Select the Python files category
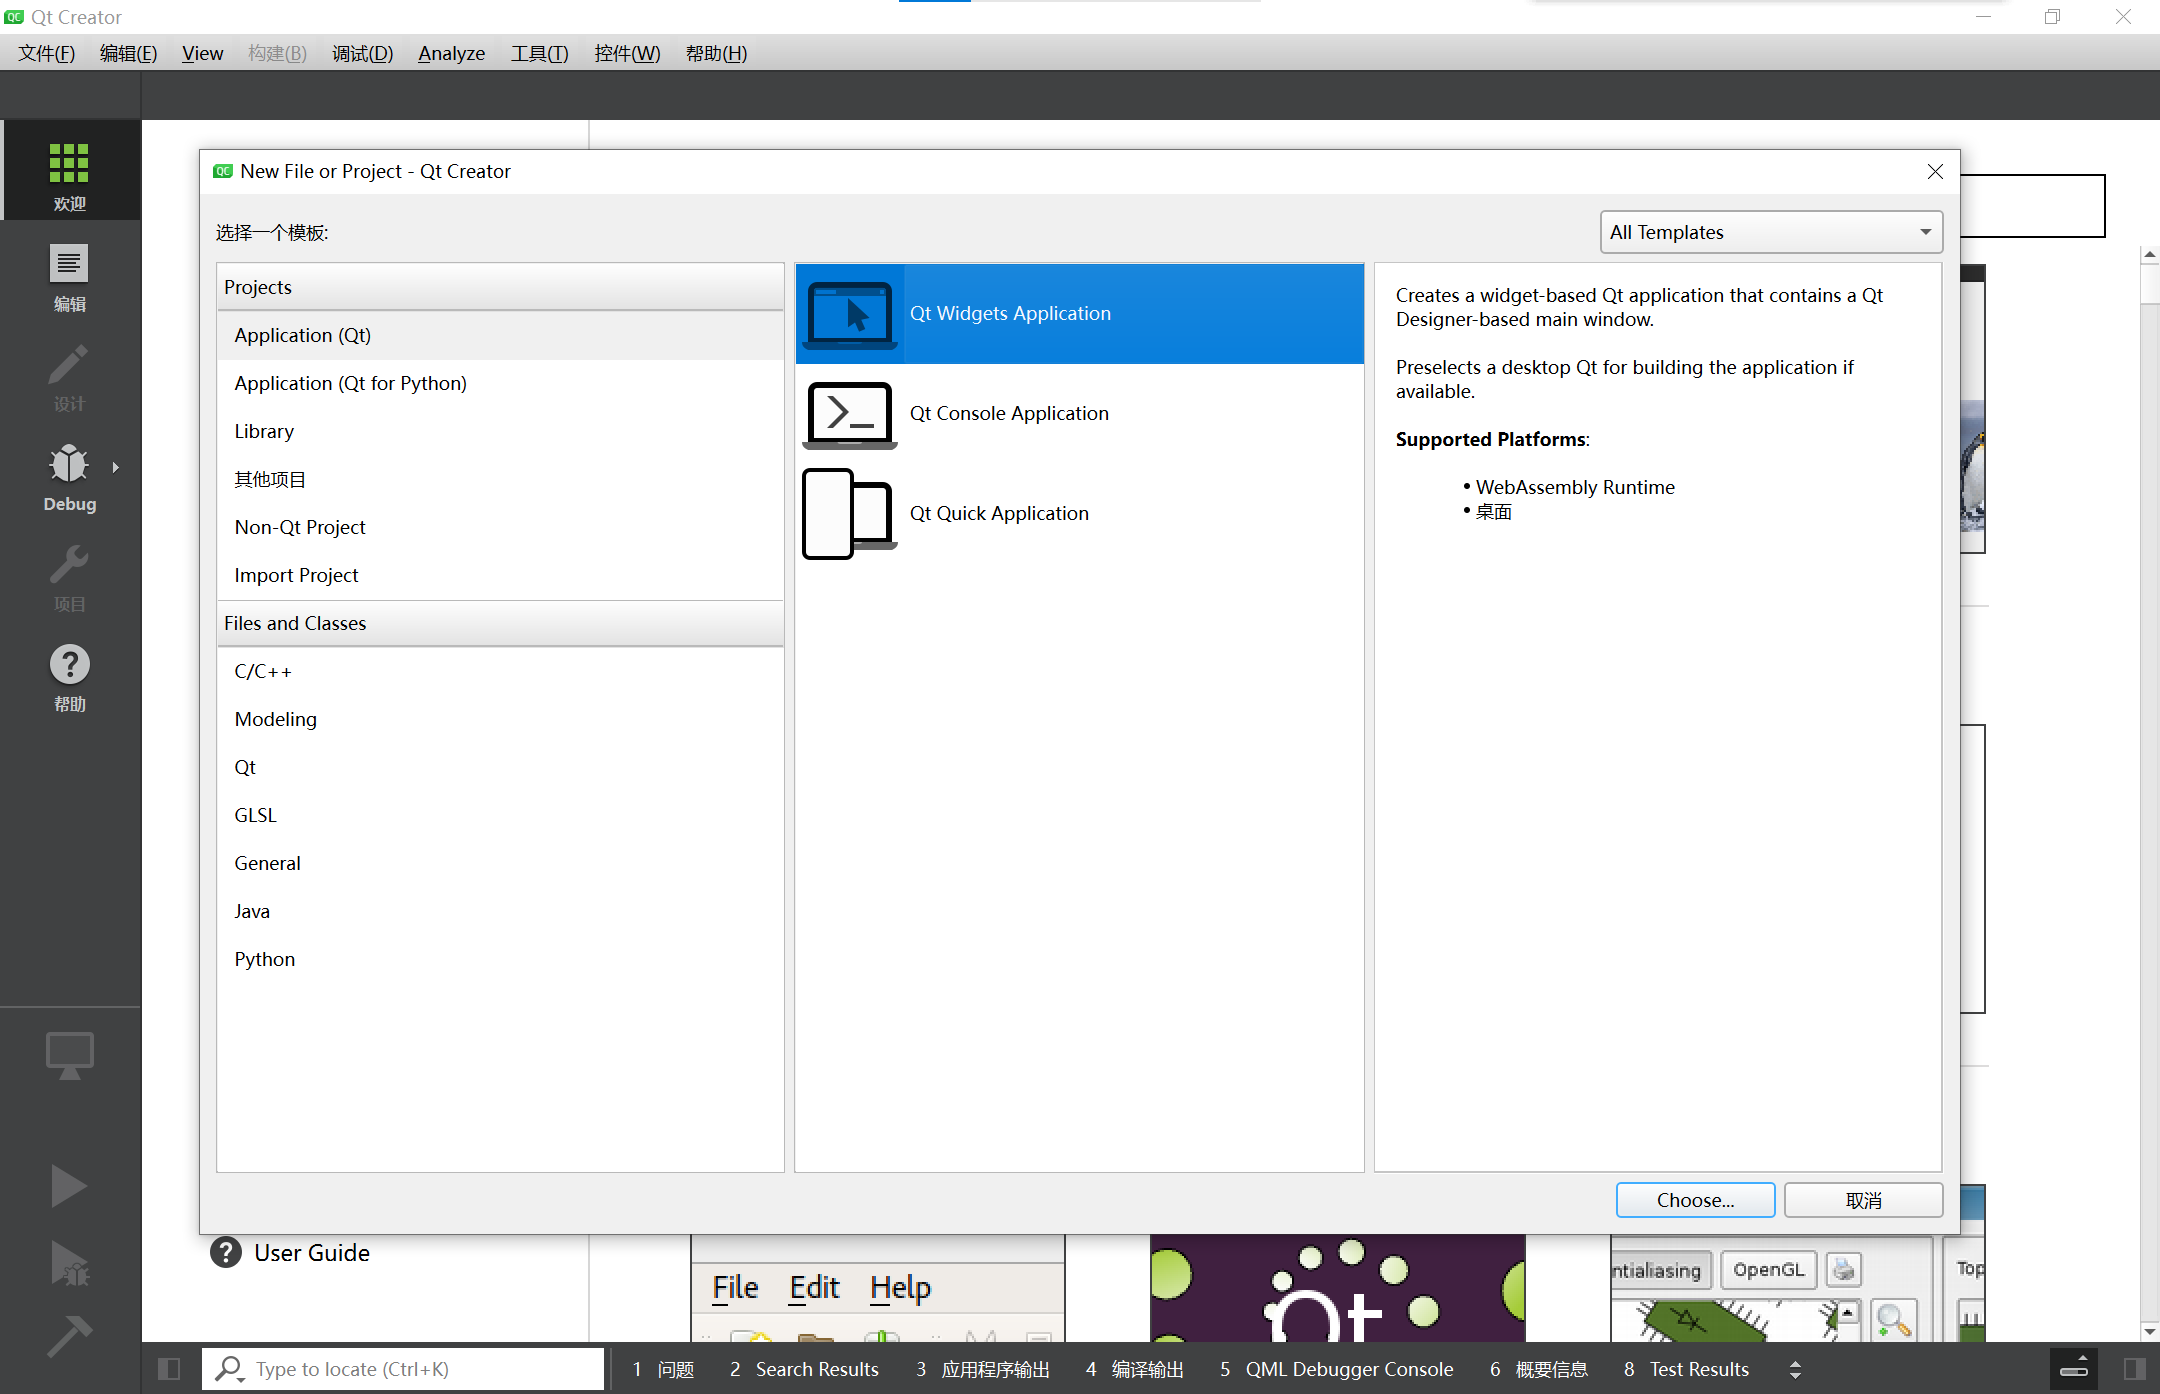 pyautogui.click(x=500, y=959)
